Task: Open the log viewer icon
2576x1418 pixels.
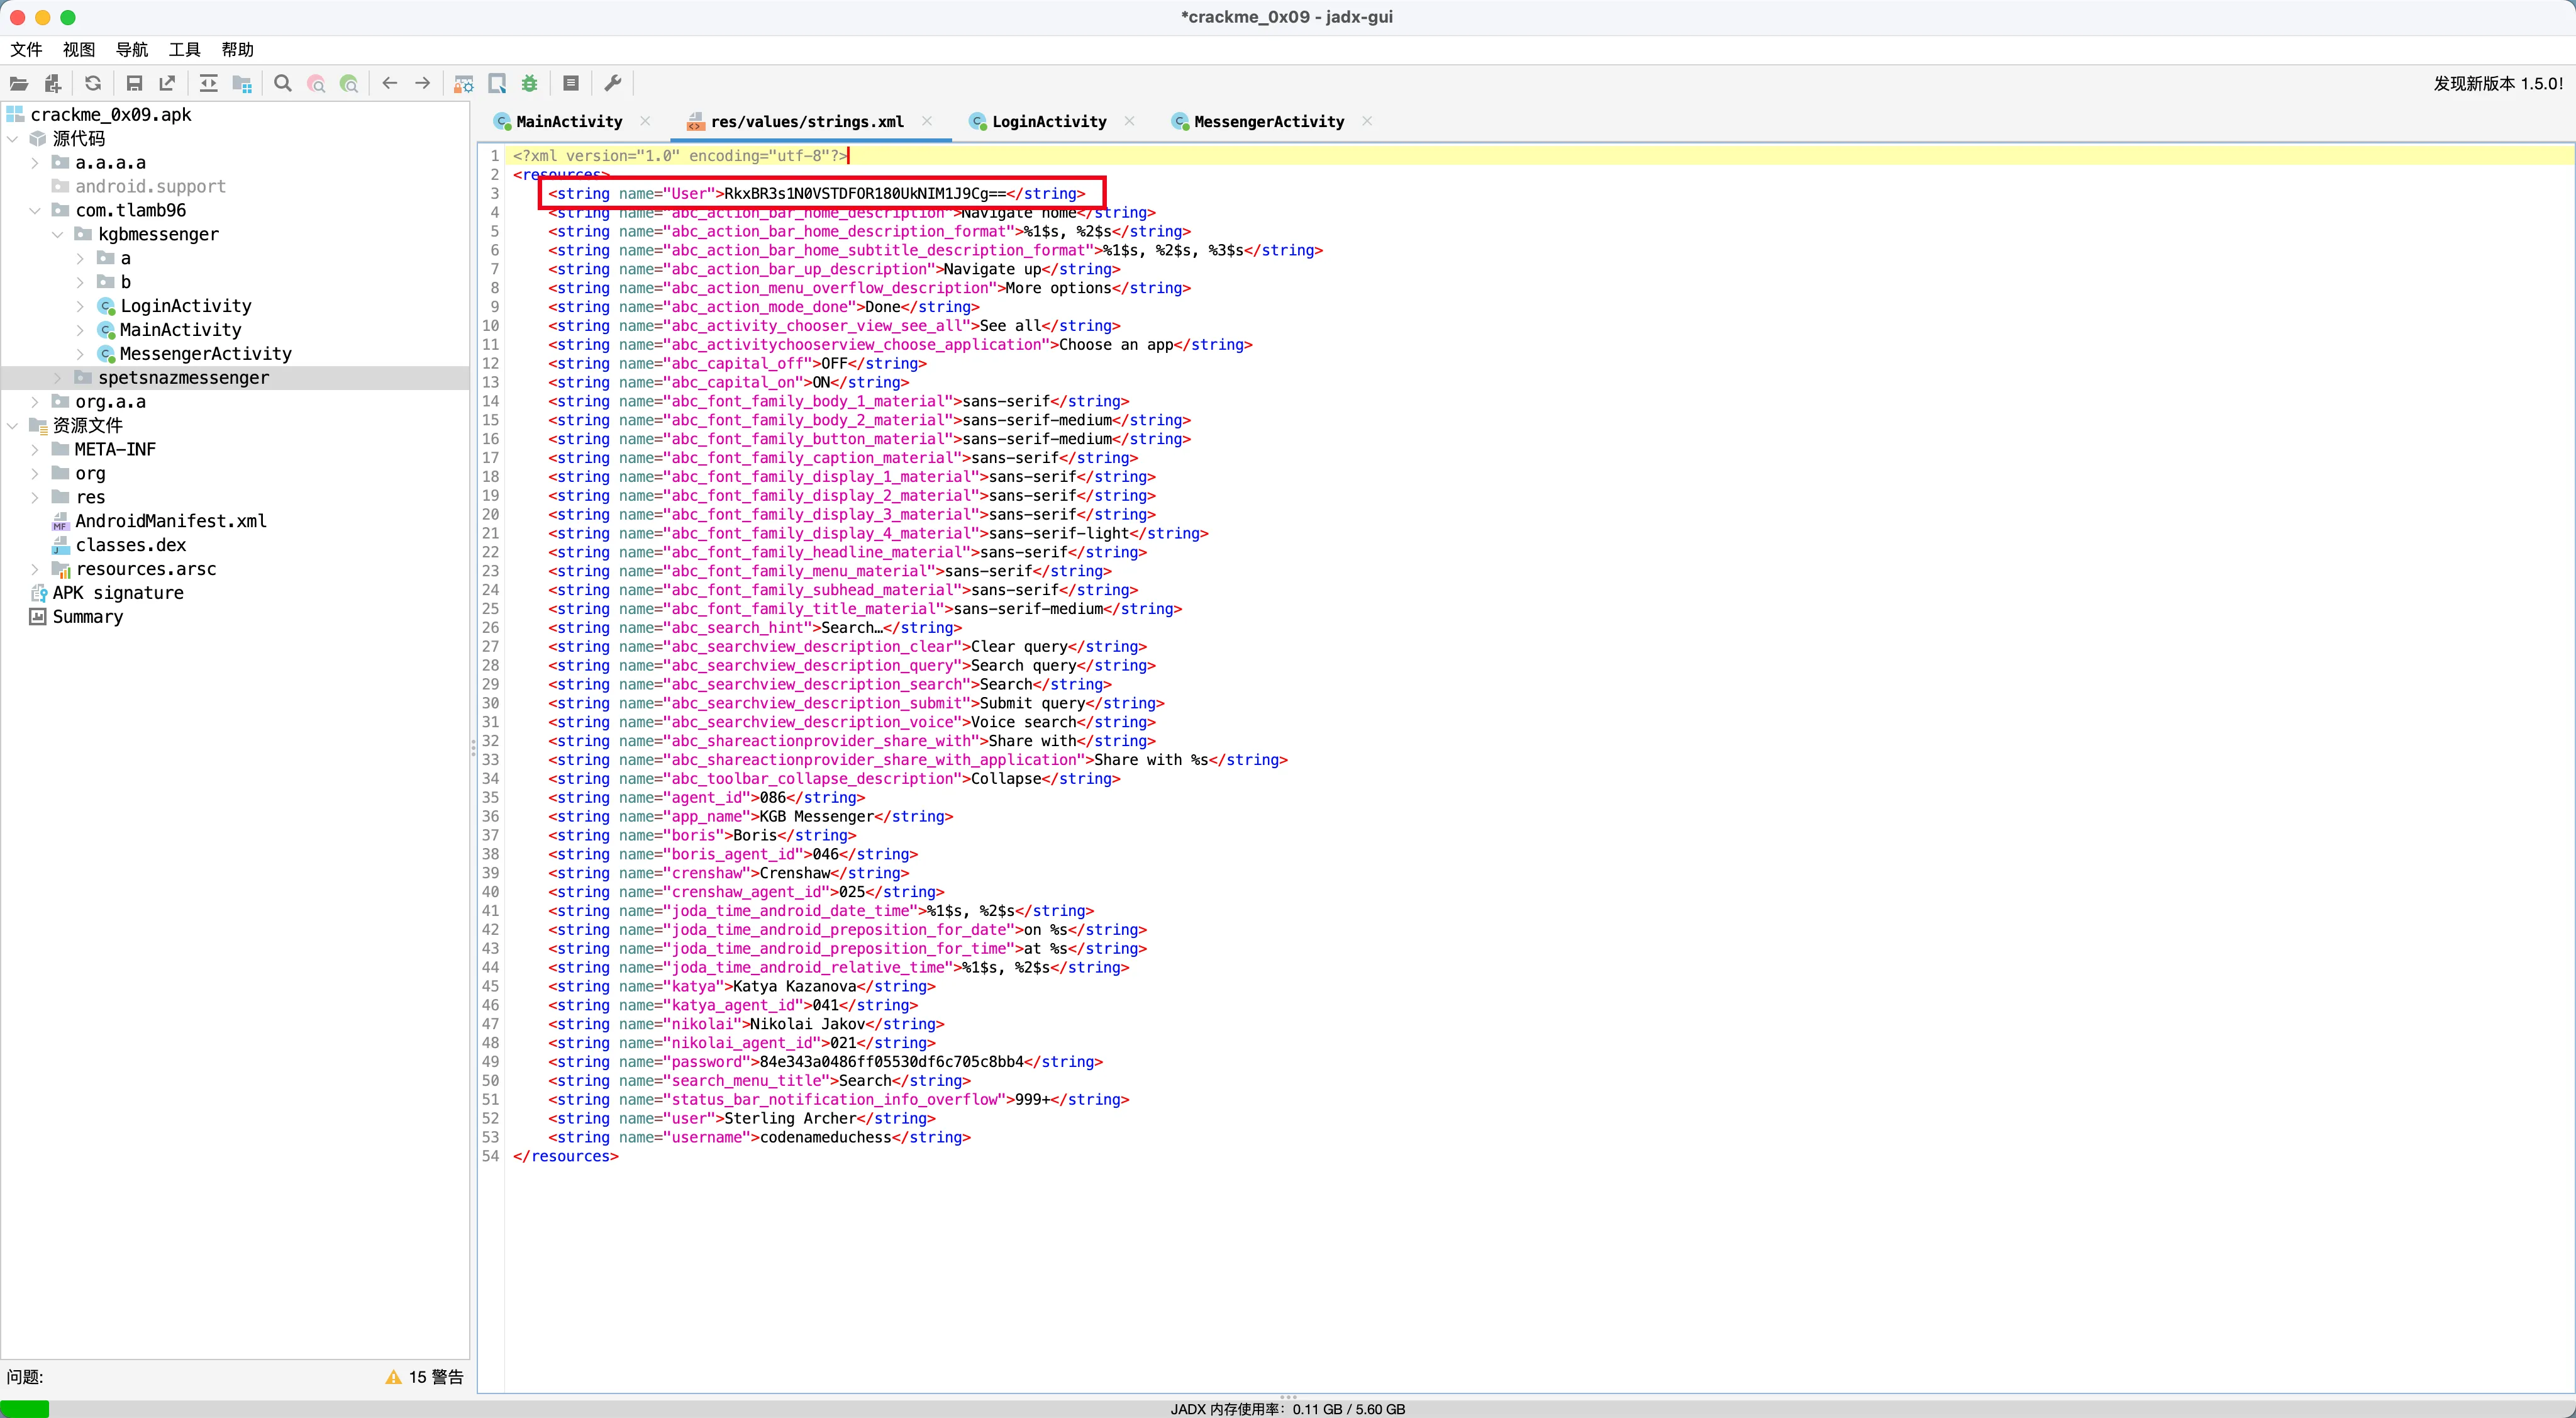Action: point(571,84)
